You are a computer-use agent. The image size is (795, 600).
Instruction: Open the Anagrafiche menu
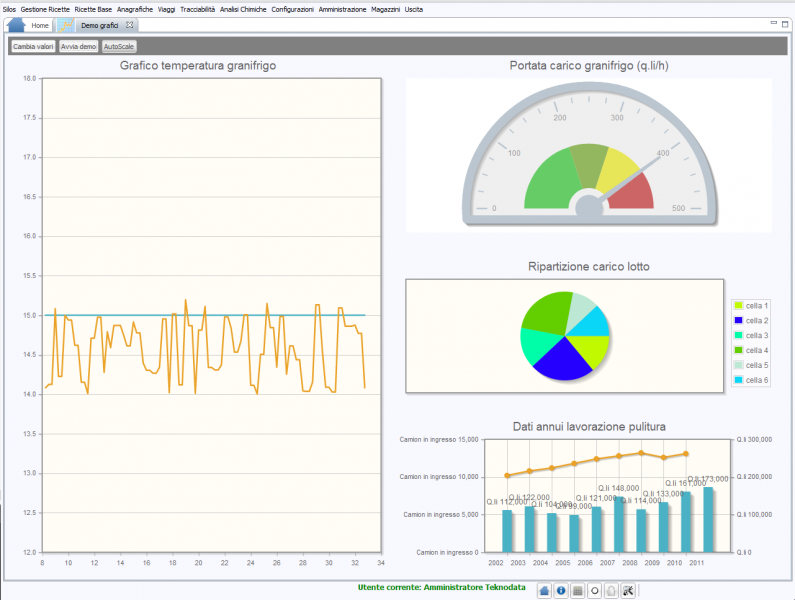click(135, 9)
